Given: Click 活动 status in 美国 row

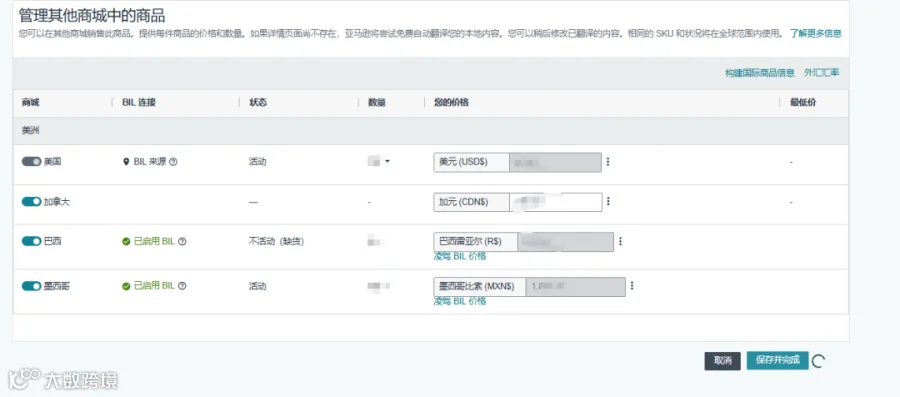Looking at the screenshot, I should pos(258,162).
